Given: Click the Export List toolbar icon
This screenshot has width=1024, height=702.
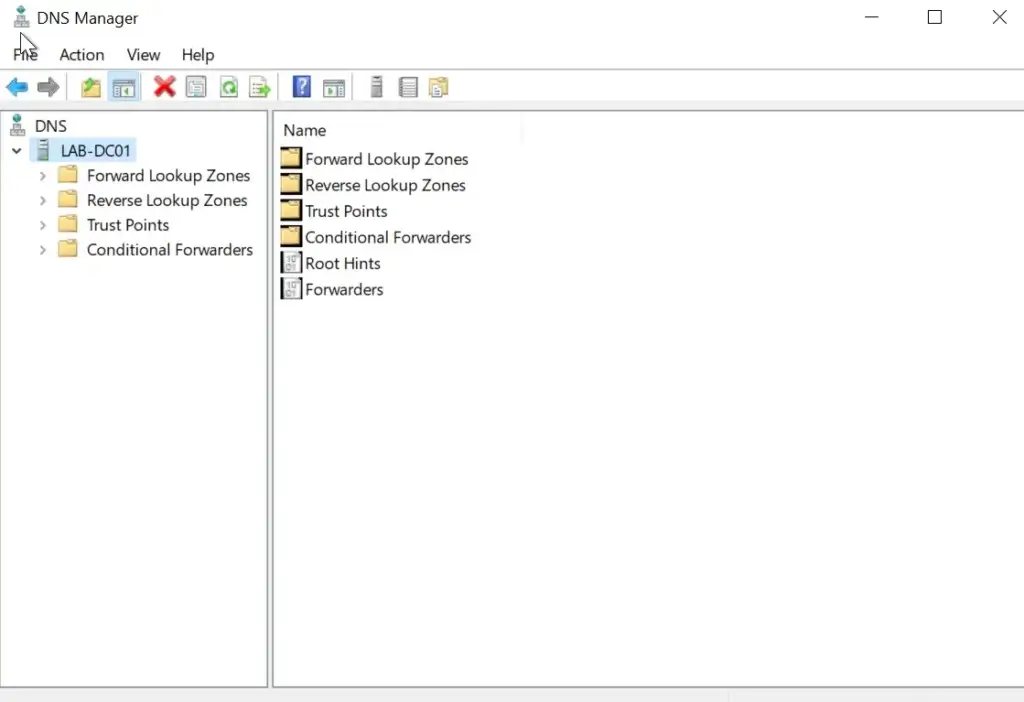Looking at the screenshot, I should (260, 88).
